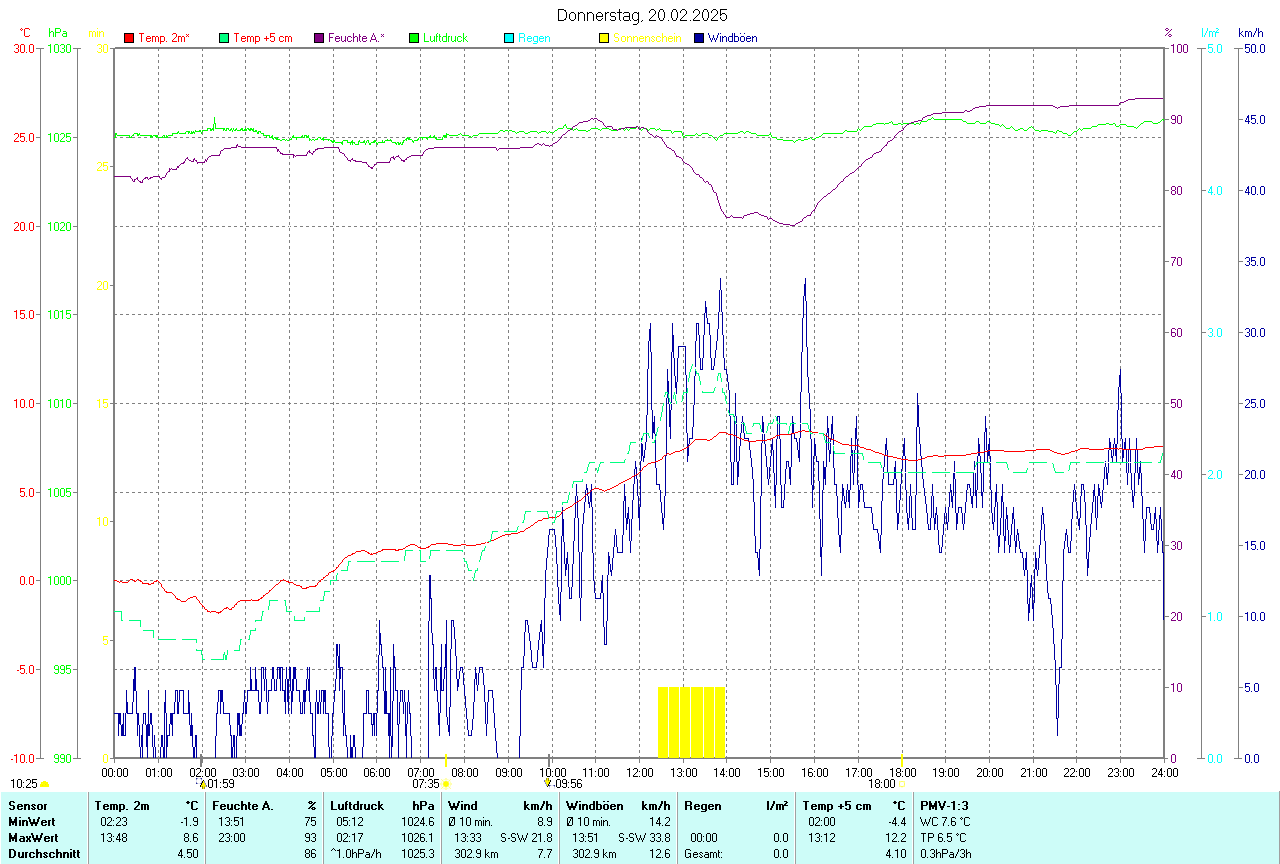Click the 'MaxWert' row label
Image resolution: width=1280 pixels, height=864 pixels.
pos(32,837)
